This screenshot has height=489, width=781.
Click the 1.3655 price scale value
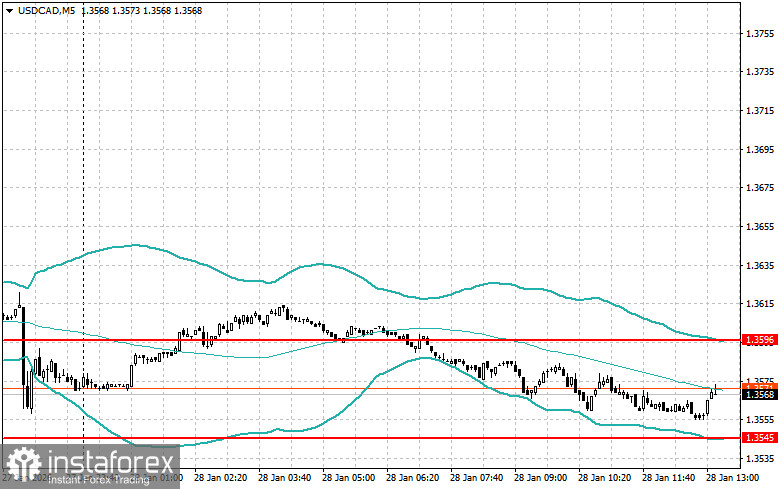[x=761, y=227]
